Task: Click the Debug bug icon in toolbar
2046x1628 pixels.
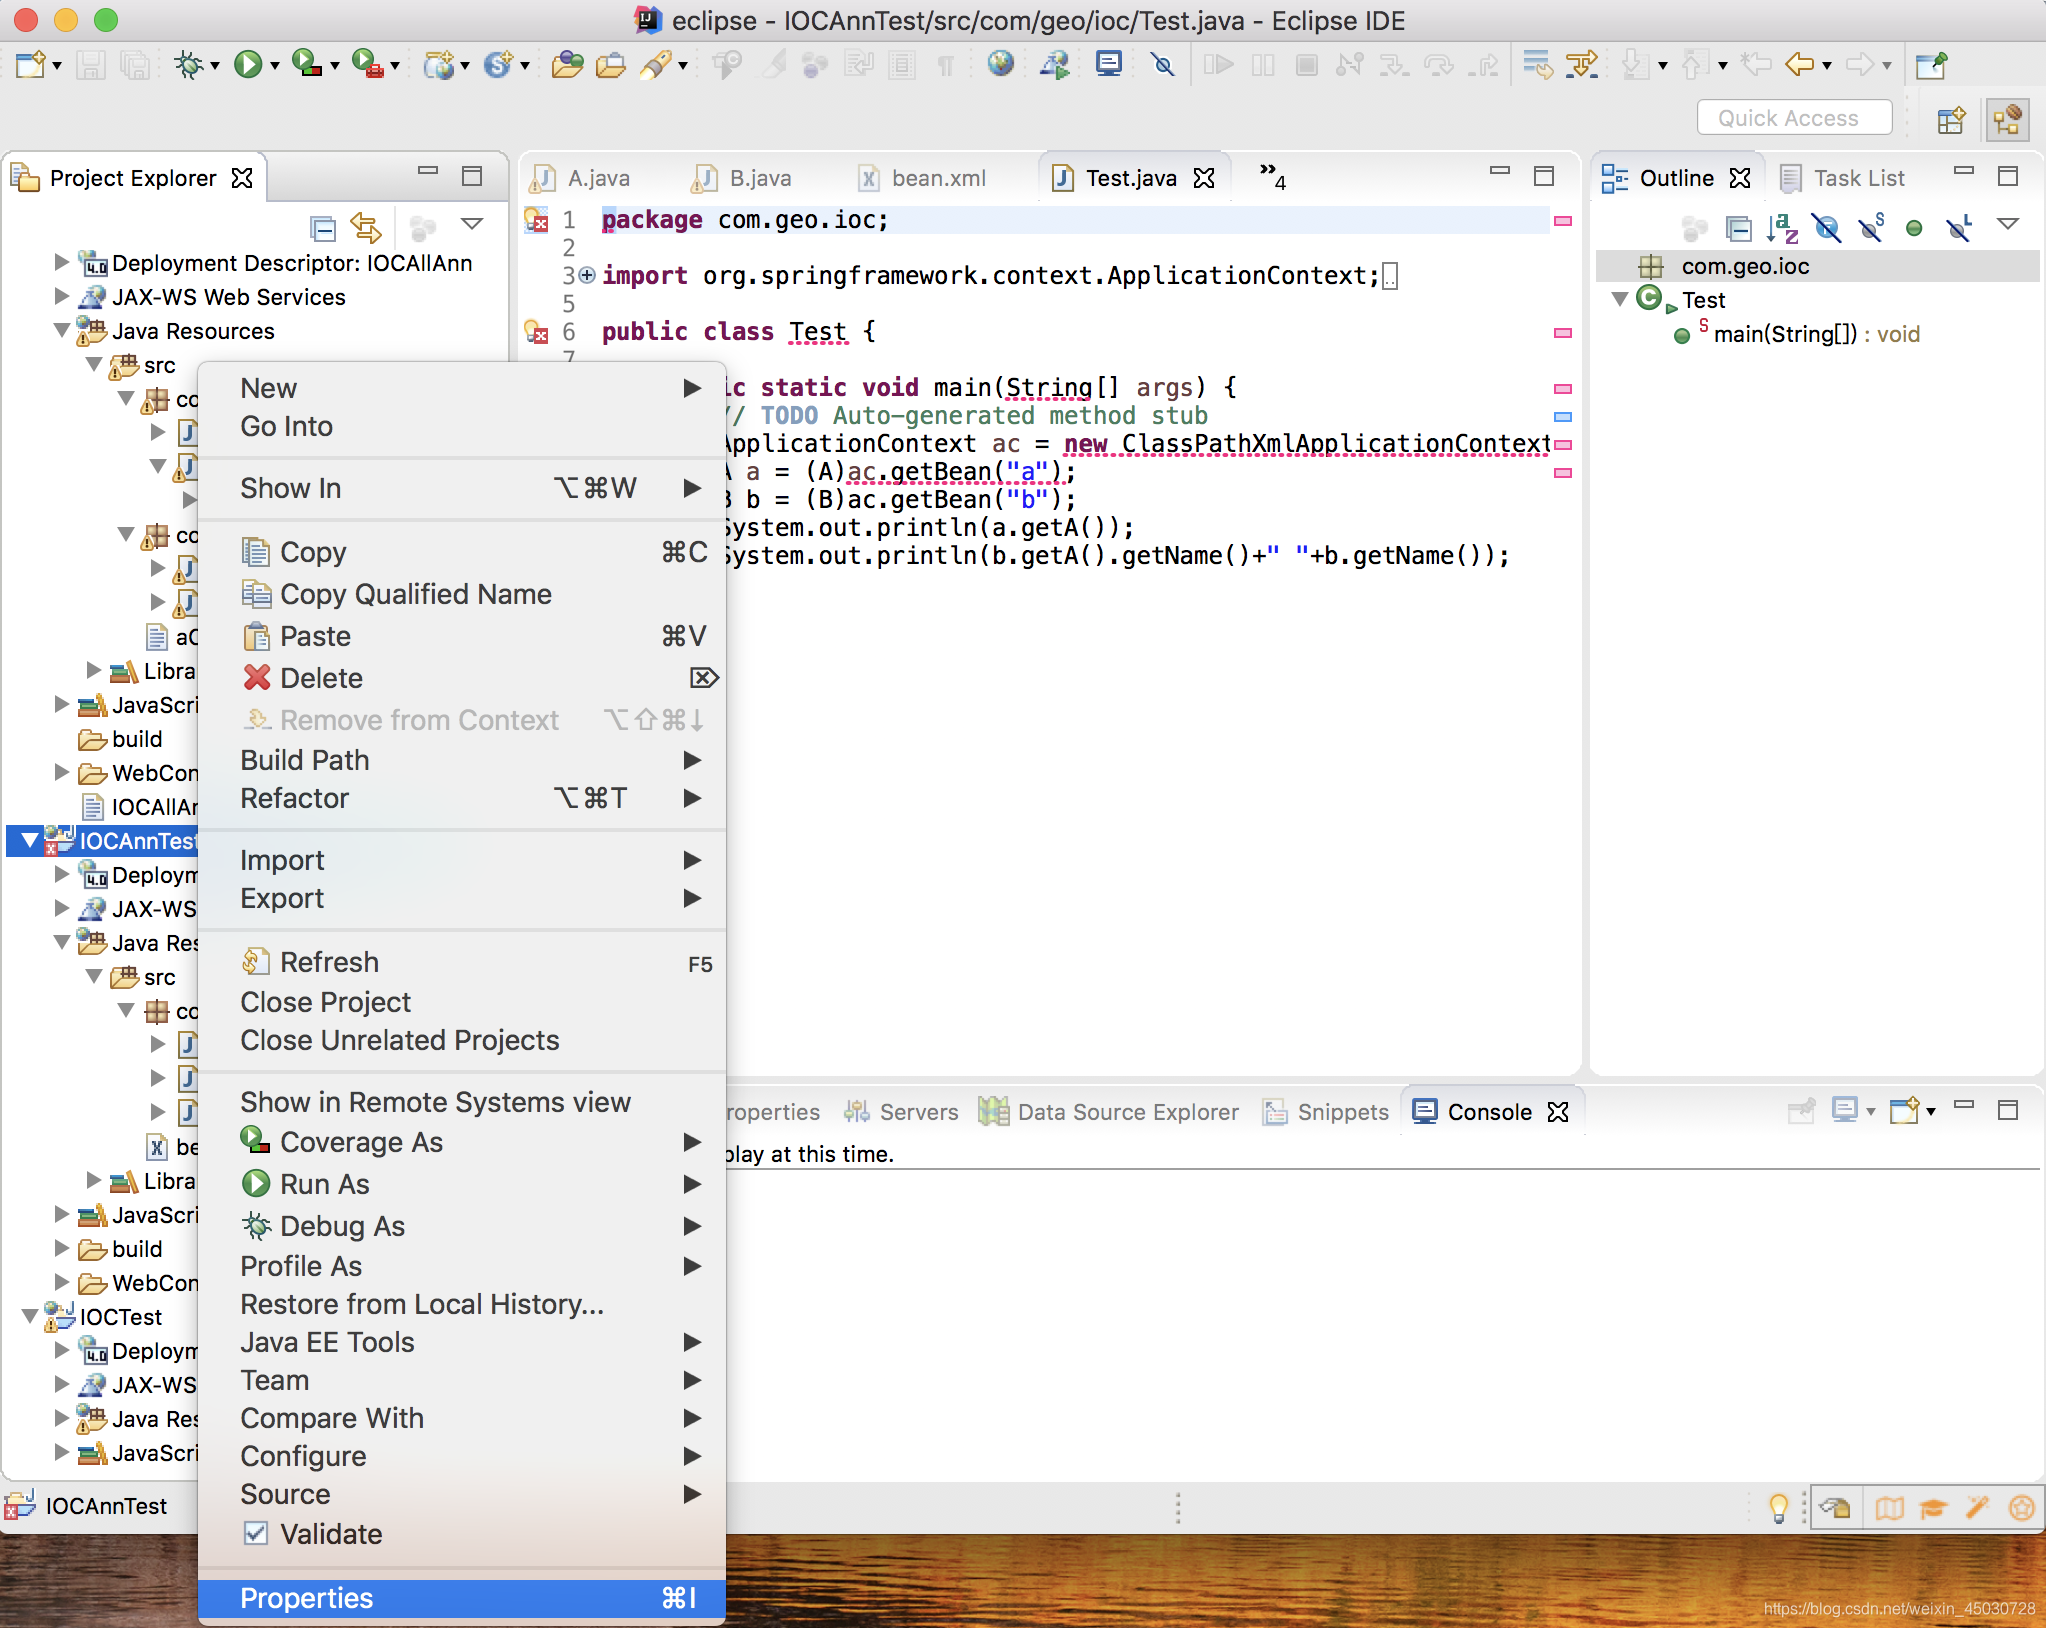Action: [x=188, y=65]
